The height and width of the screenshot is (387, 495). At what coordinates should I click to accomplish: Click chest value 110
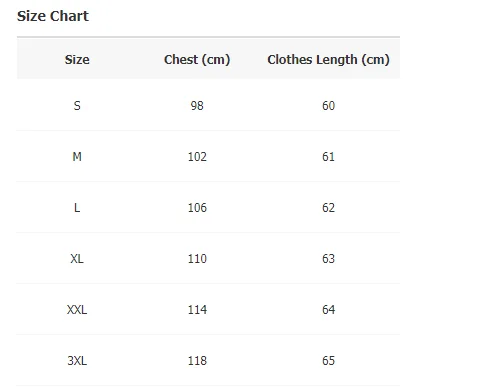pyautogui.click(x=197, y=259)
